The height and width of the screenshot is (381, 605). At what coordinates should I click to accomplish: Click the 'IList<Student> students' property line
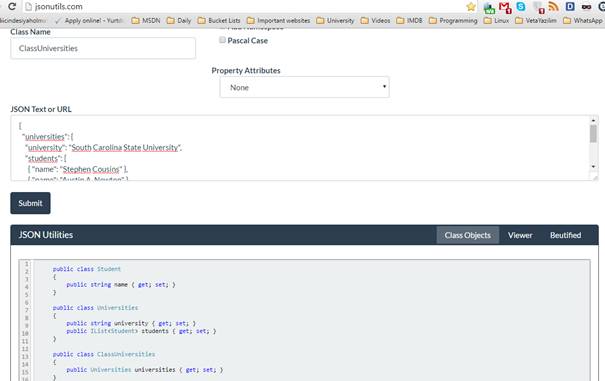tap(141, 331)
